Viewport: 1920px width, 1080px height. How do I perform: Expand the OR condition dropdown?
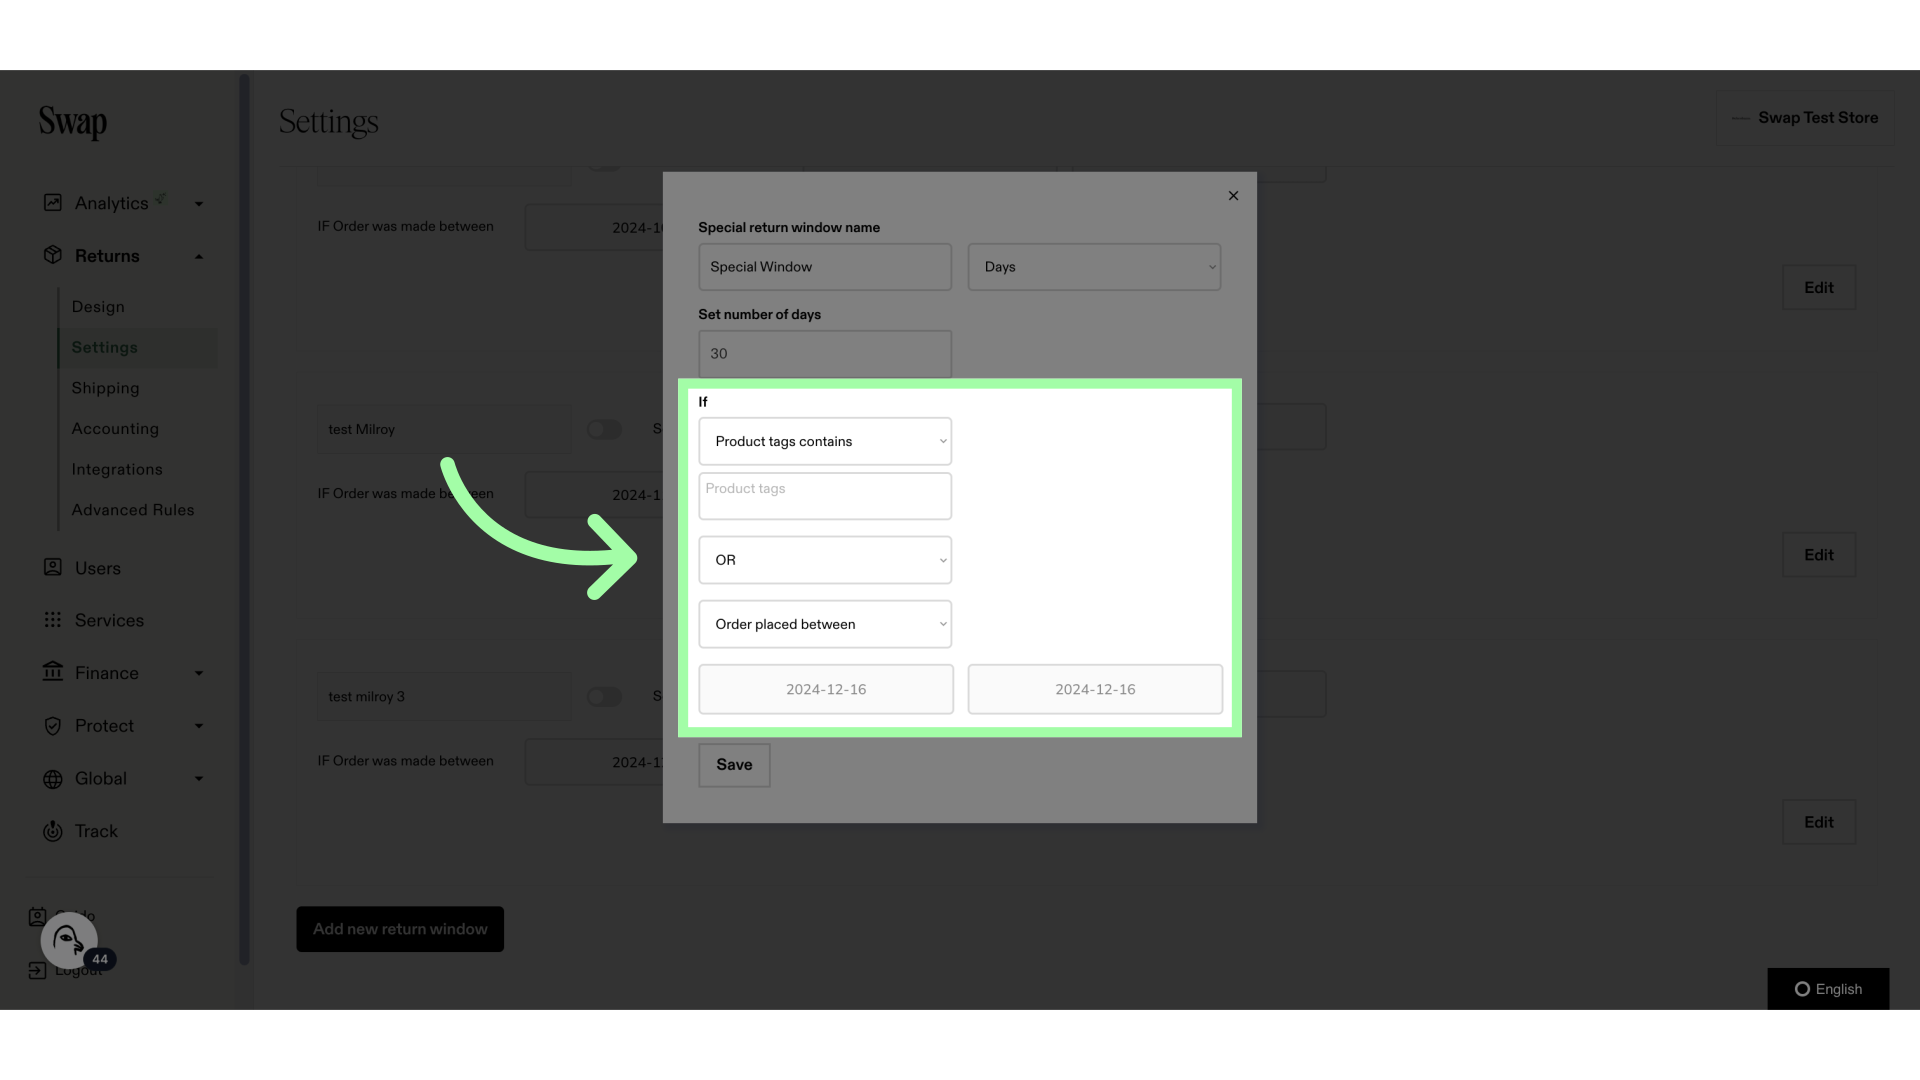point(824,559)
